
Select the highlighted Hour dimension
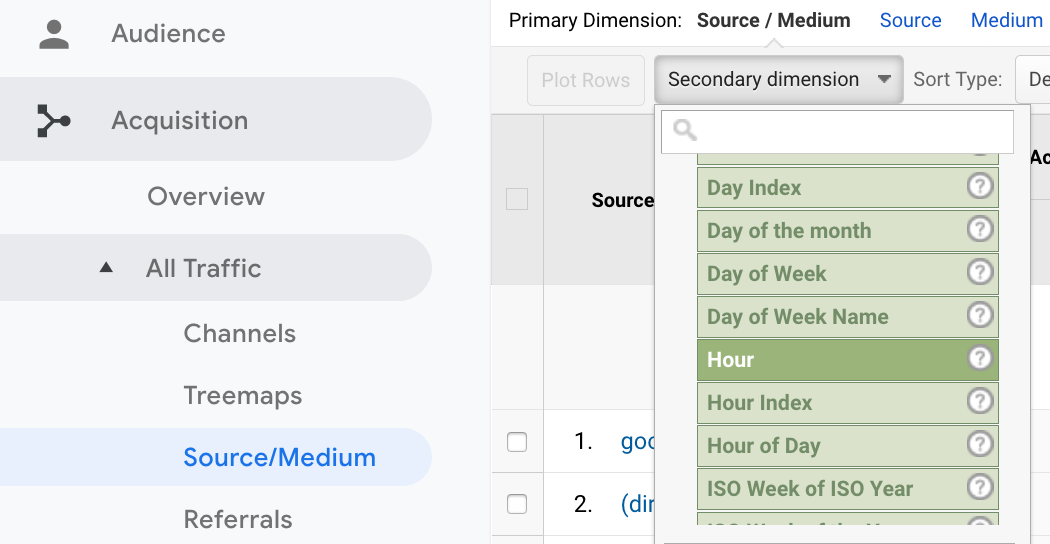point(848,360)
